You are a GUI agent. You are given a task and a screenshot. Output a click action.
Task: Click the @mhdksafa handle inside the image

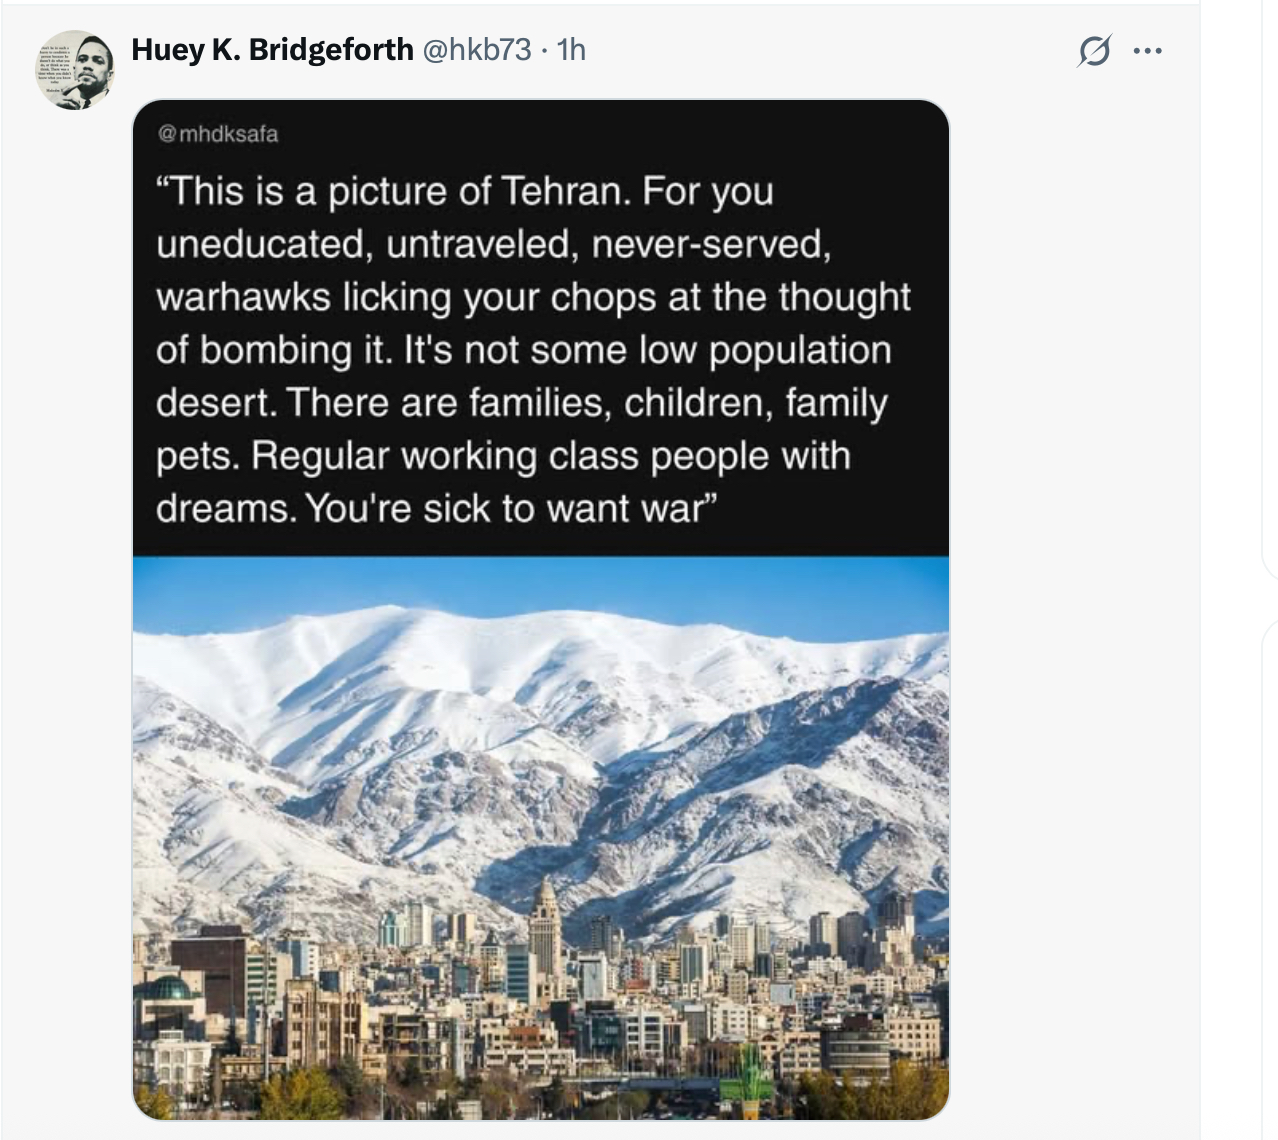point(218,134)
